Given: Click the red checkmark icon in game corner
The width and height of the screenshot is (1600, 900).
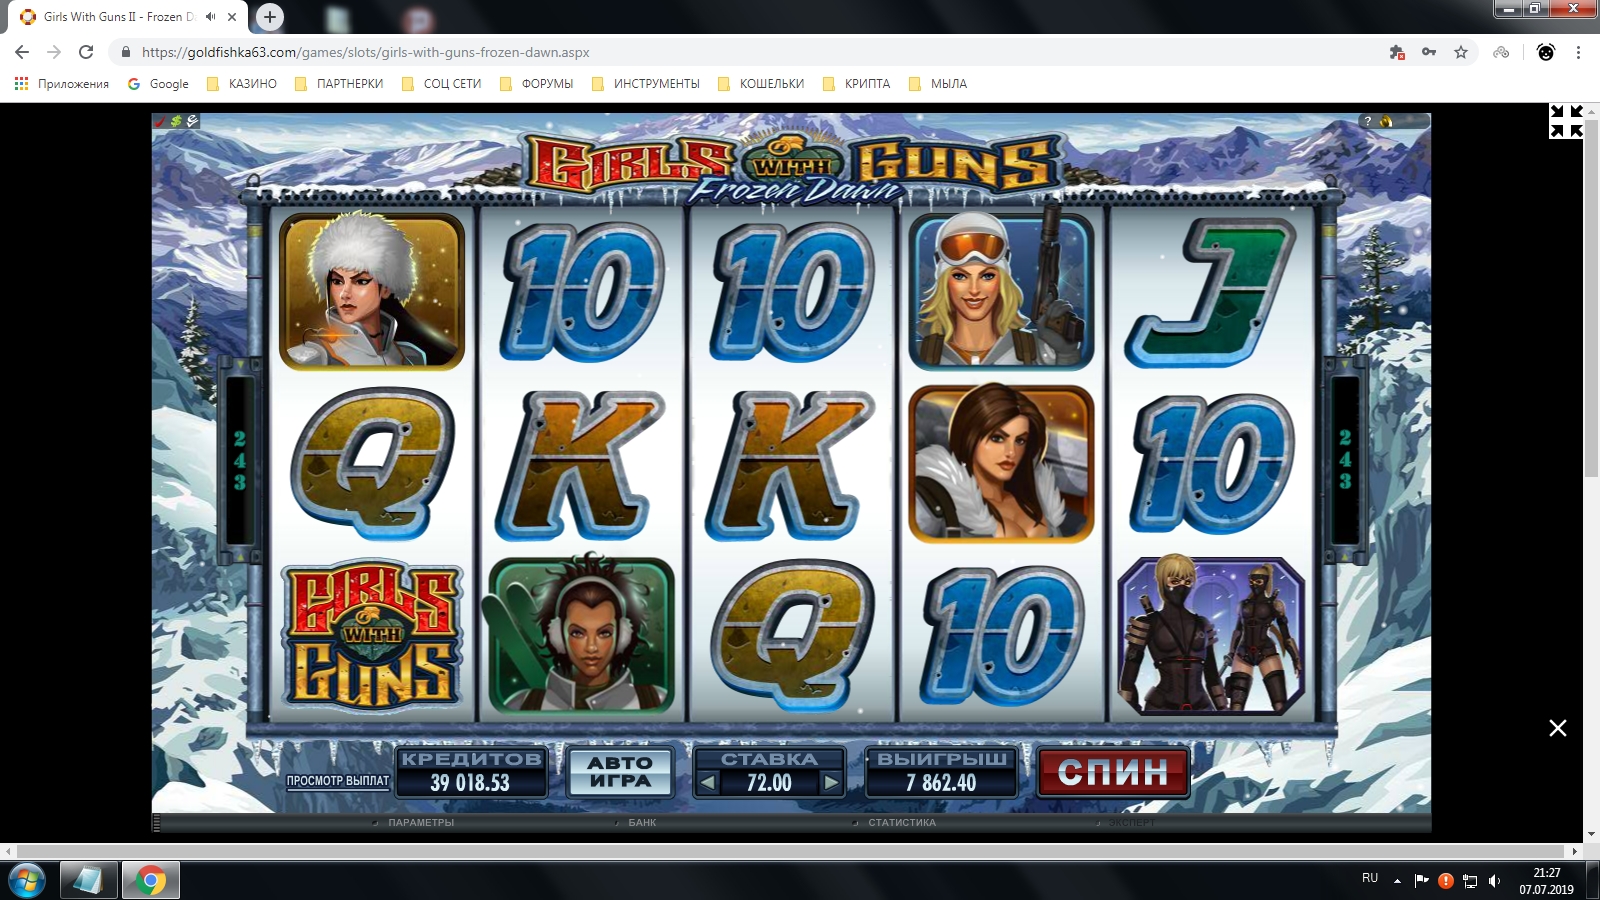Looking at the screenshot, I should (x=160, y=121).
